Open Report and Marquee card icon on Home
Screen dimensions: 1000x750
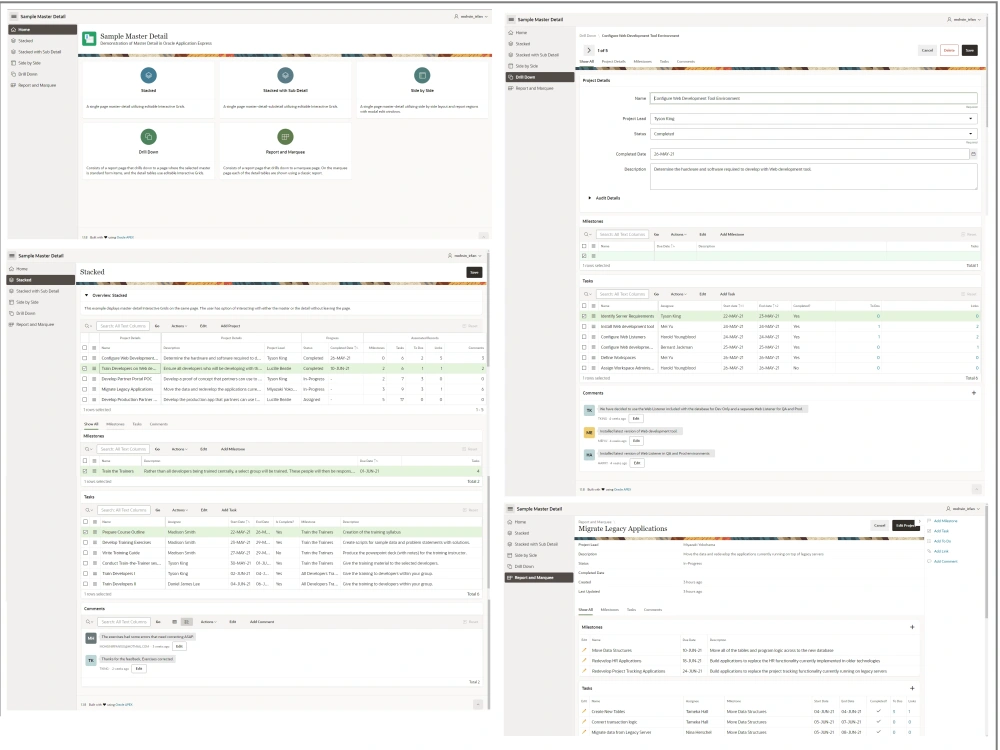pos(285,136)
